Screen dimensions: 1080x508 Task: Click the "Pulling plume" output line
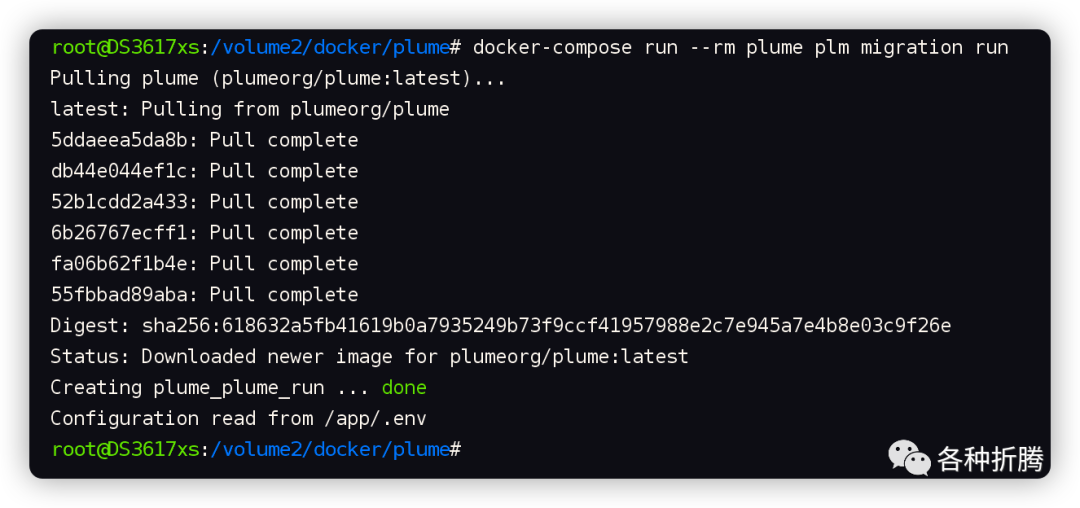[x=278, y=78]
